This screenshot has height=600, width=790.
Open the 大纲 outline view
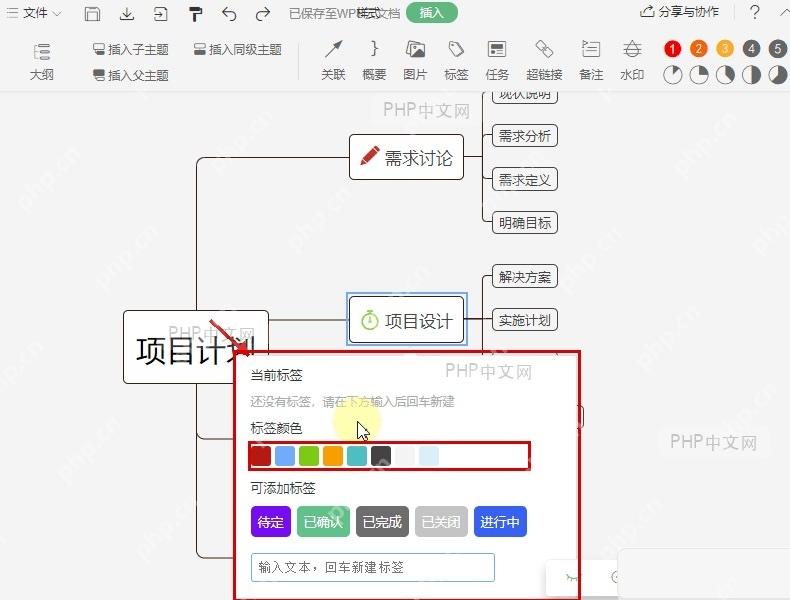pyautogui.click(x=42, y=62)
